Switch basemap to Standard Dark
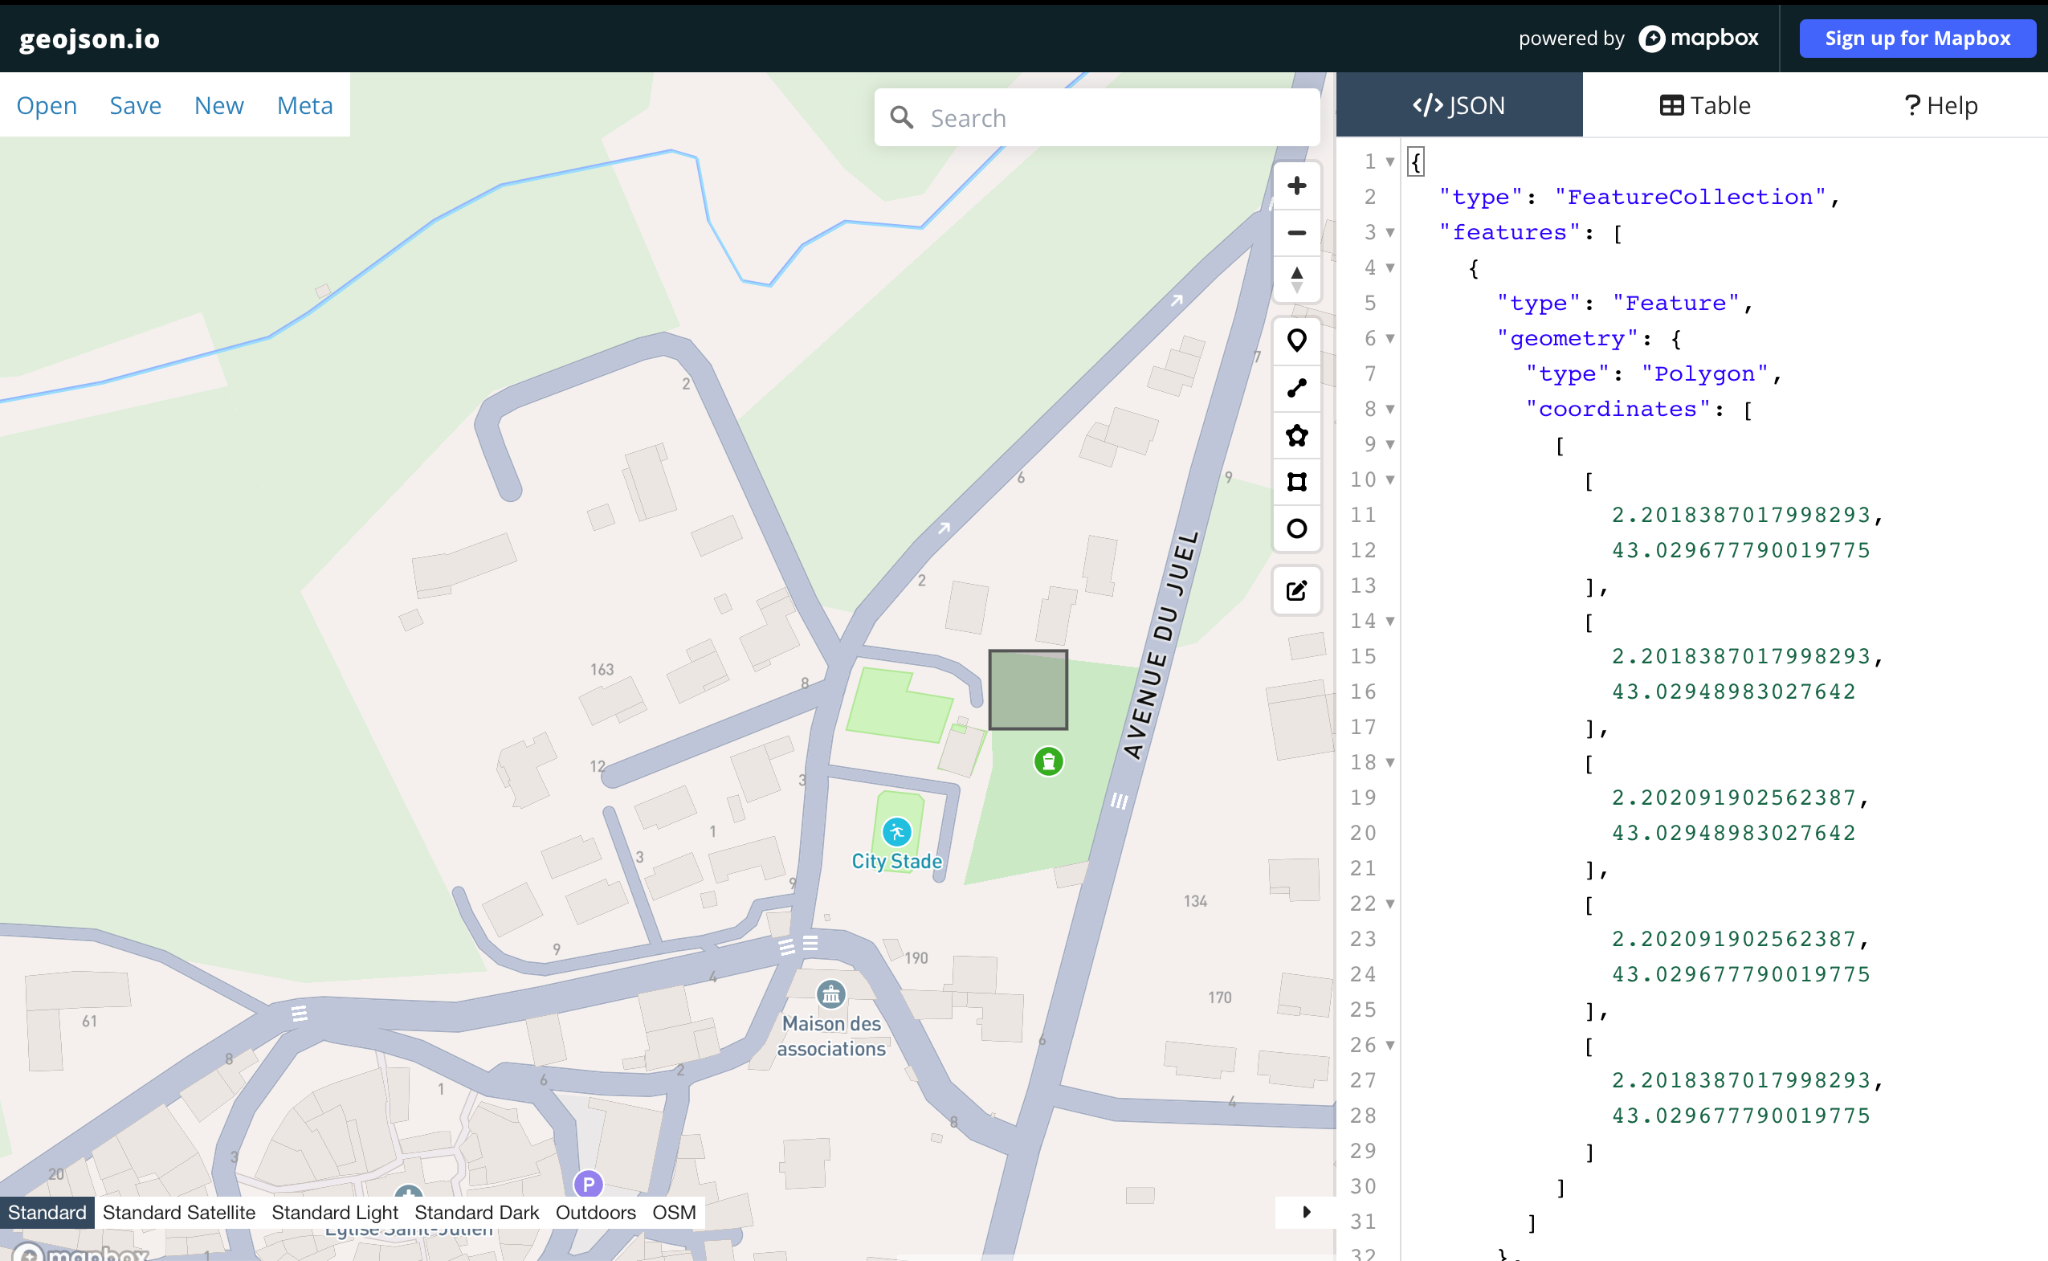The image size is (2048, 1261). pyautogui.click(x=476, y=1212)
